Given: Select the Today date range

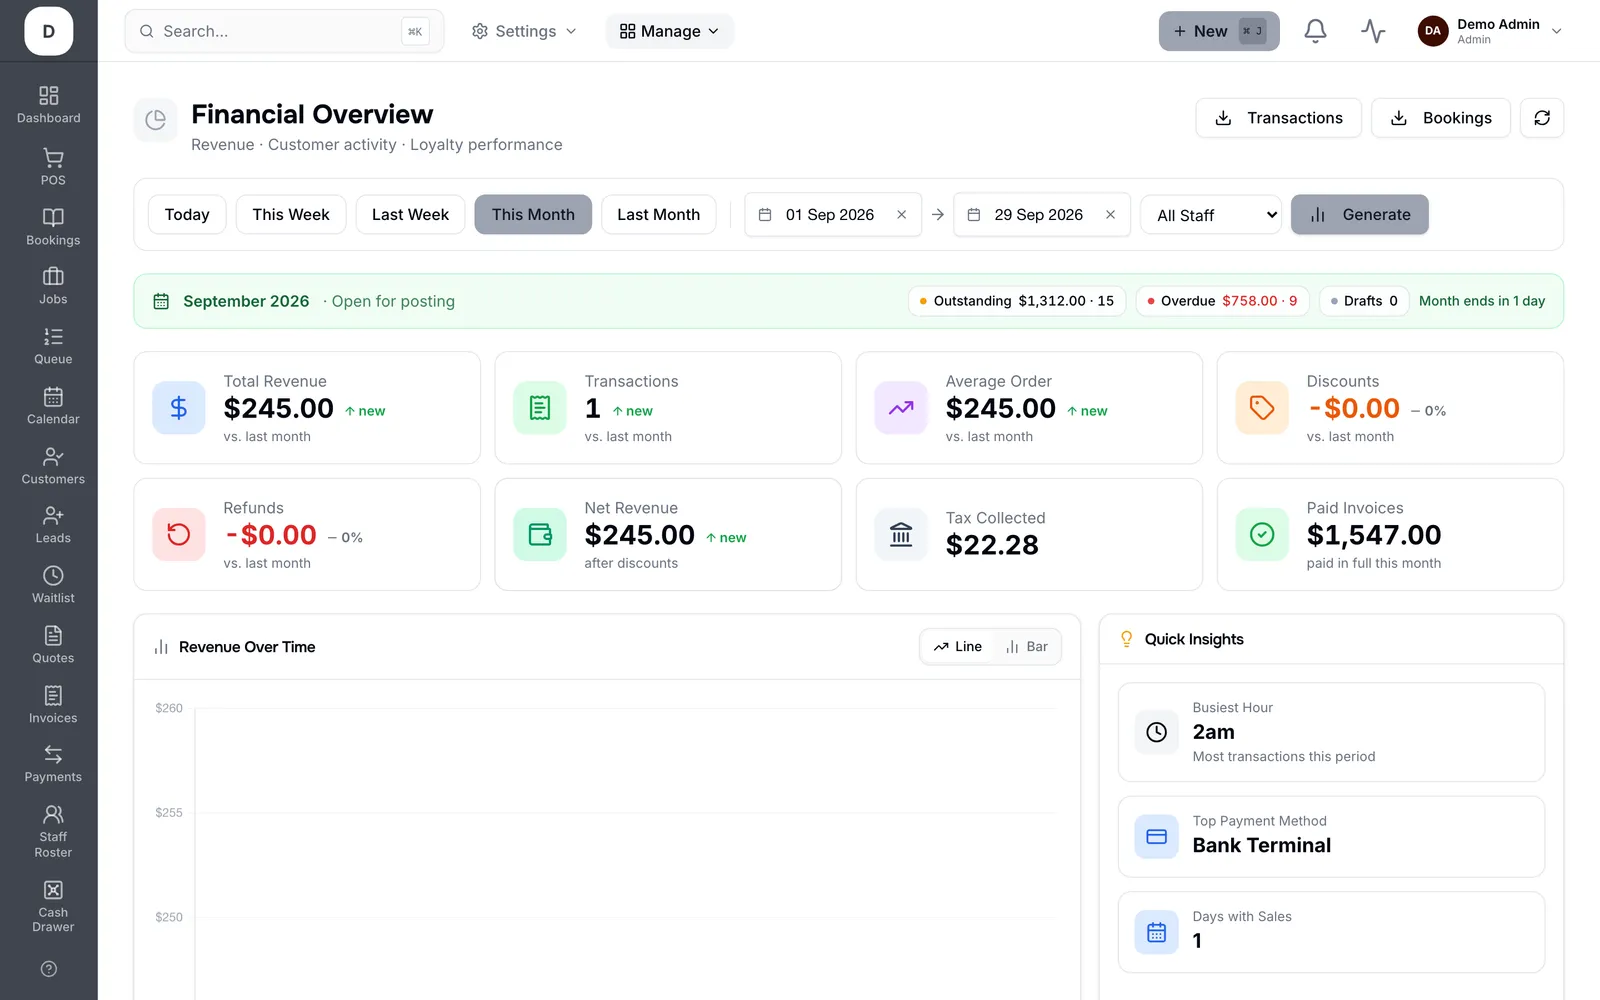Looking at the screenshot, I should (187, 215).
